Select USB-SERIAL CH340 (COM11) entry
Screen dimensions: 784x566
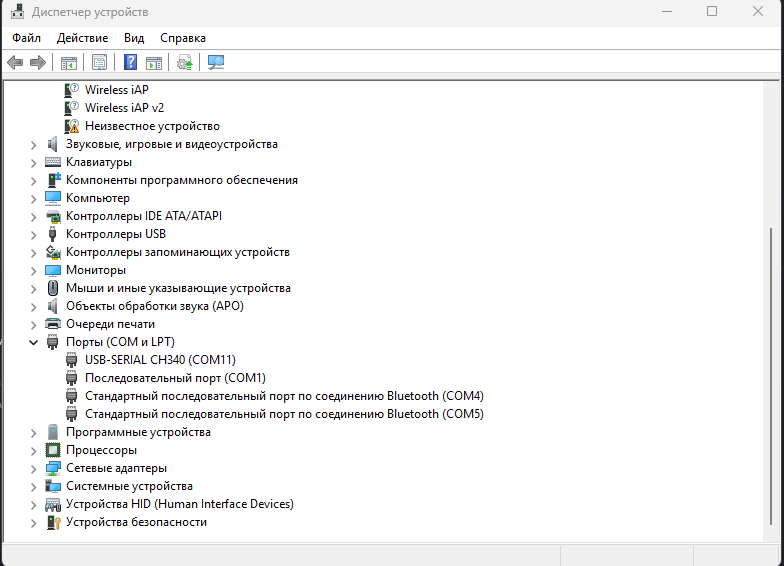click(160, 360)
